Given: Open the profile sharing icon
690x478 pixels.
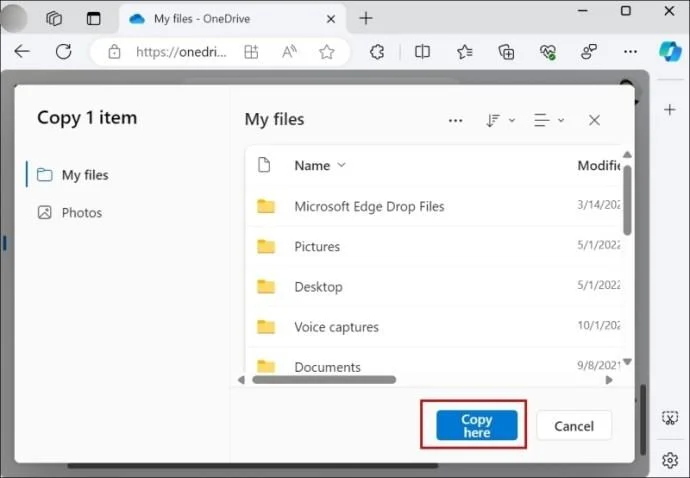Looking at the screenshot, I should [589, 52].
